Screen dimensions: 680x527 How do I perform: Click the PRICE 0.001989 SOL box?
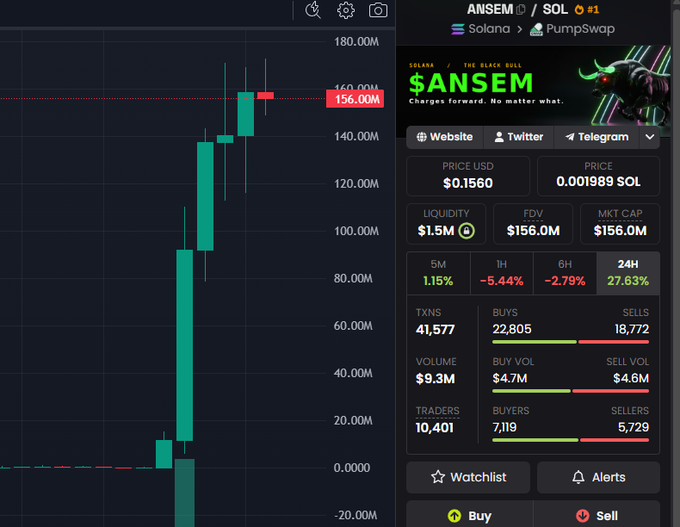coord(598,176)
